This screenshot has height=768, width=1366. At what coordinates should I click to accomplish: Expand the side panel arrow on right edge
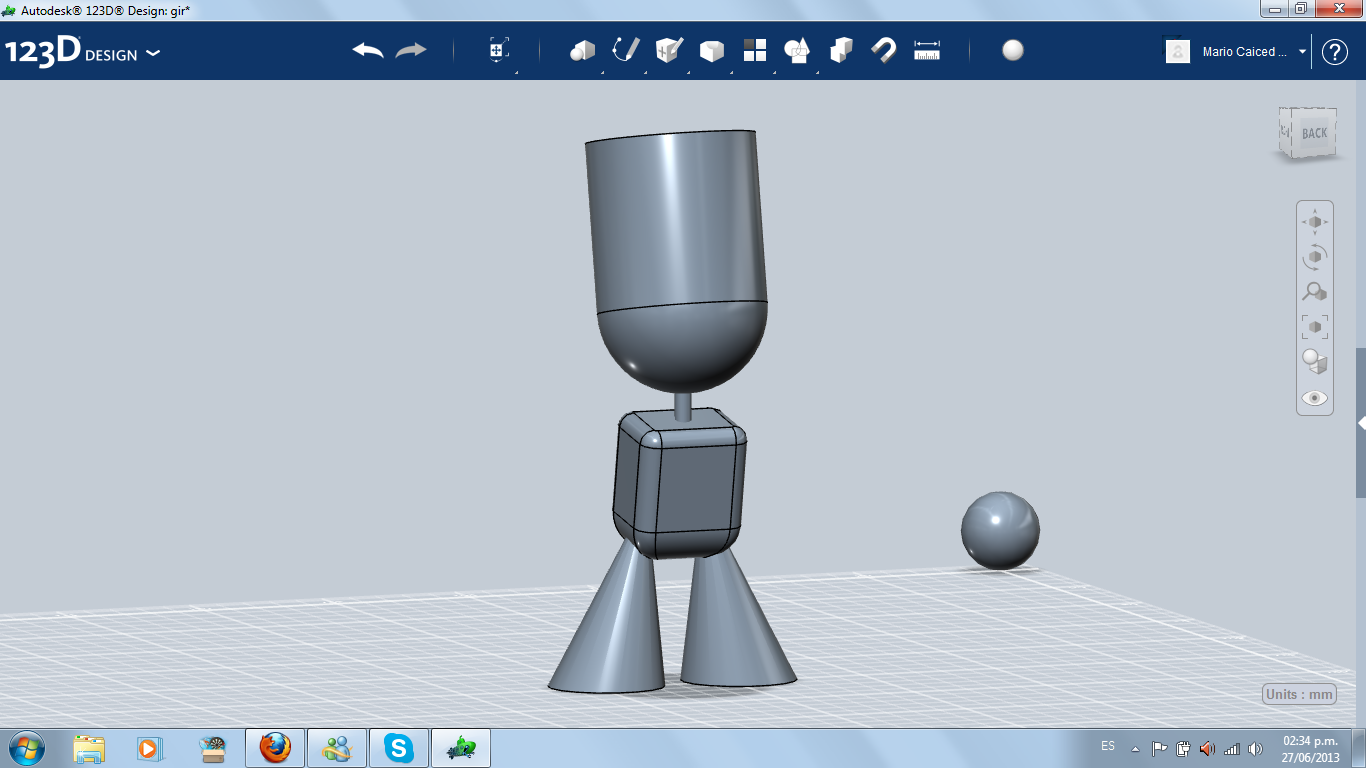click(1361, 423)
